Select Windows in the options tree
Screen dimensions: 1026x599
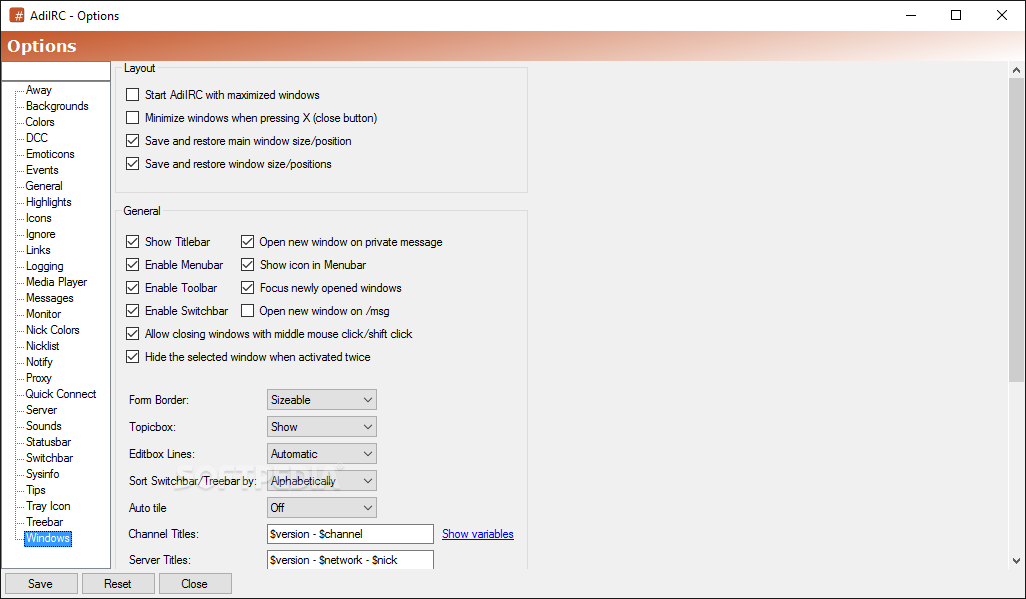coord(48,538)
